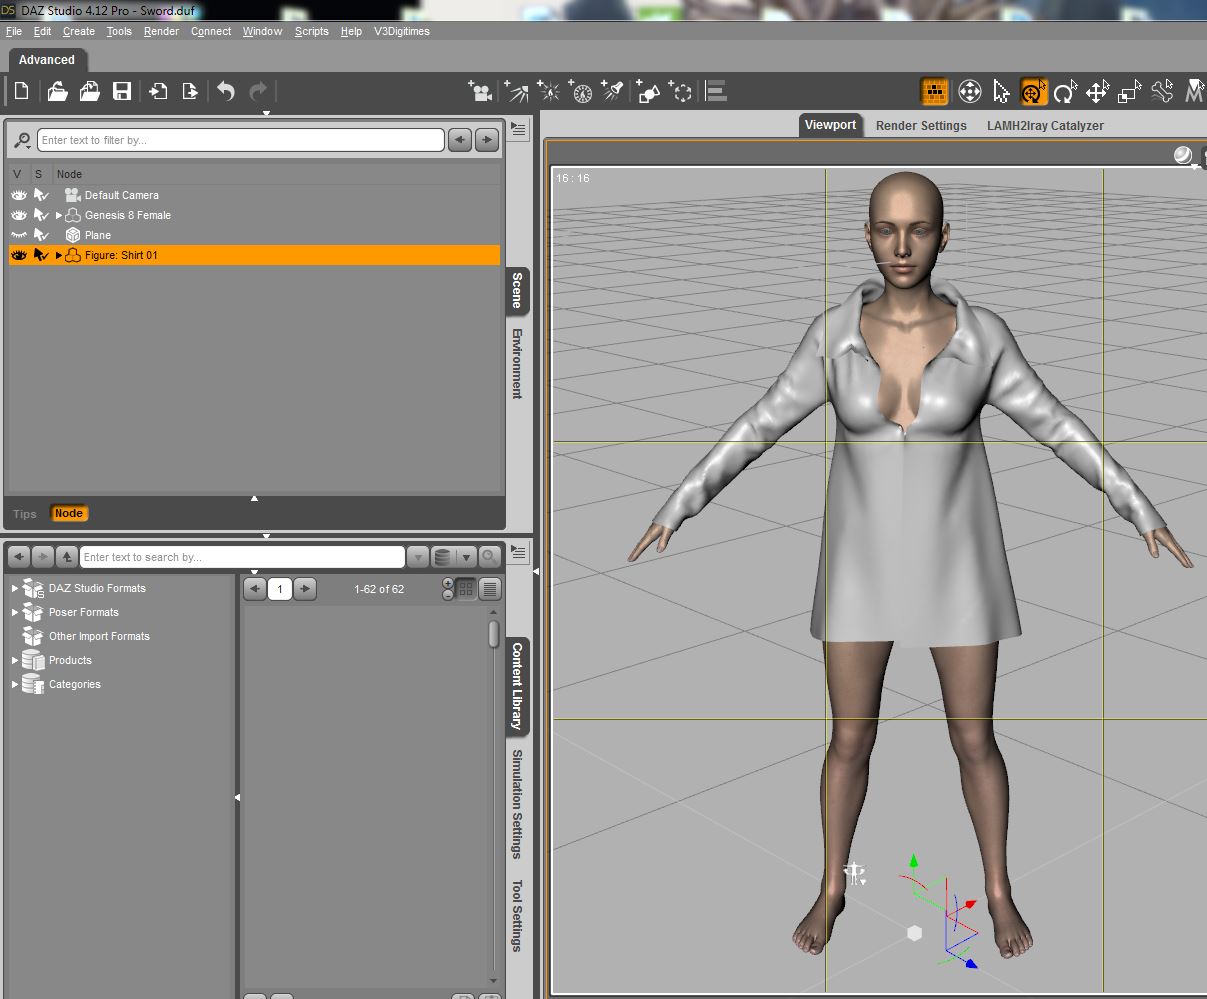Select the Node Selection arrow tool
Image resolution: width=1207 pixels, height=999 pixels.
(1001, 92)
